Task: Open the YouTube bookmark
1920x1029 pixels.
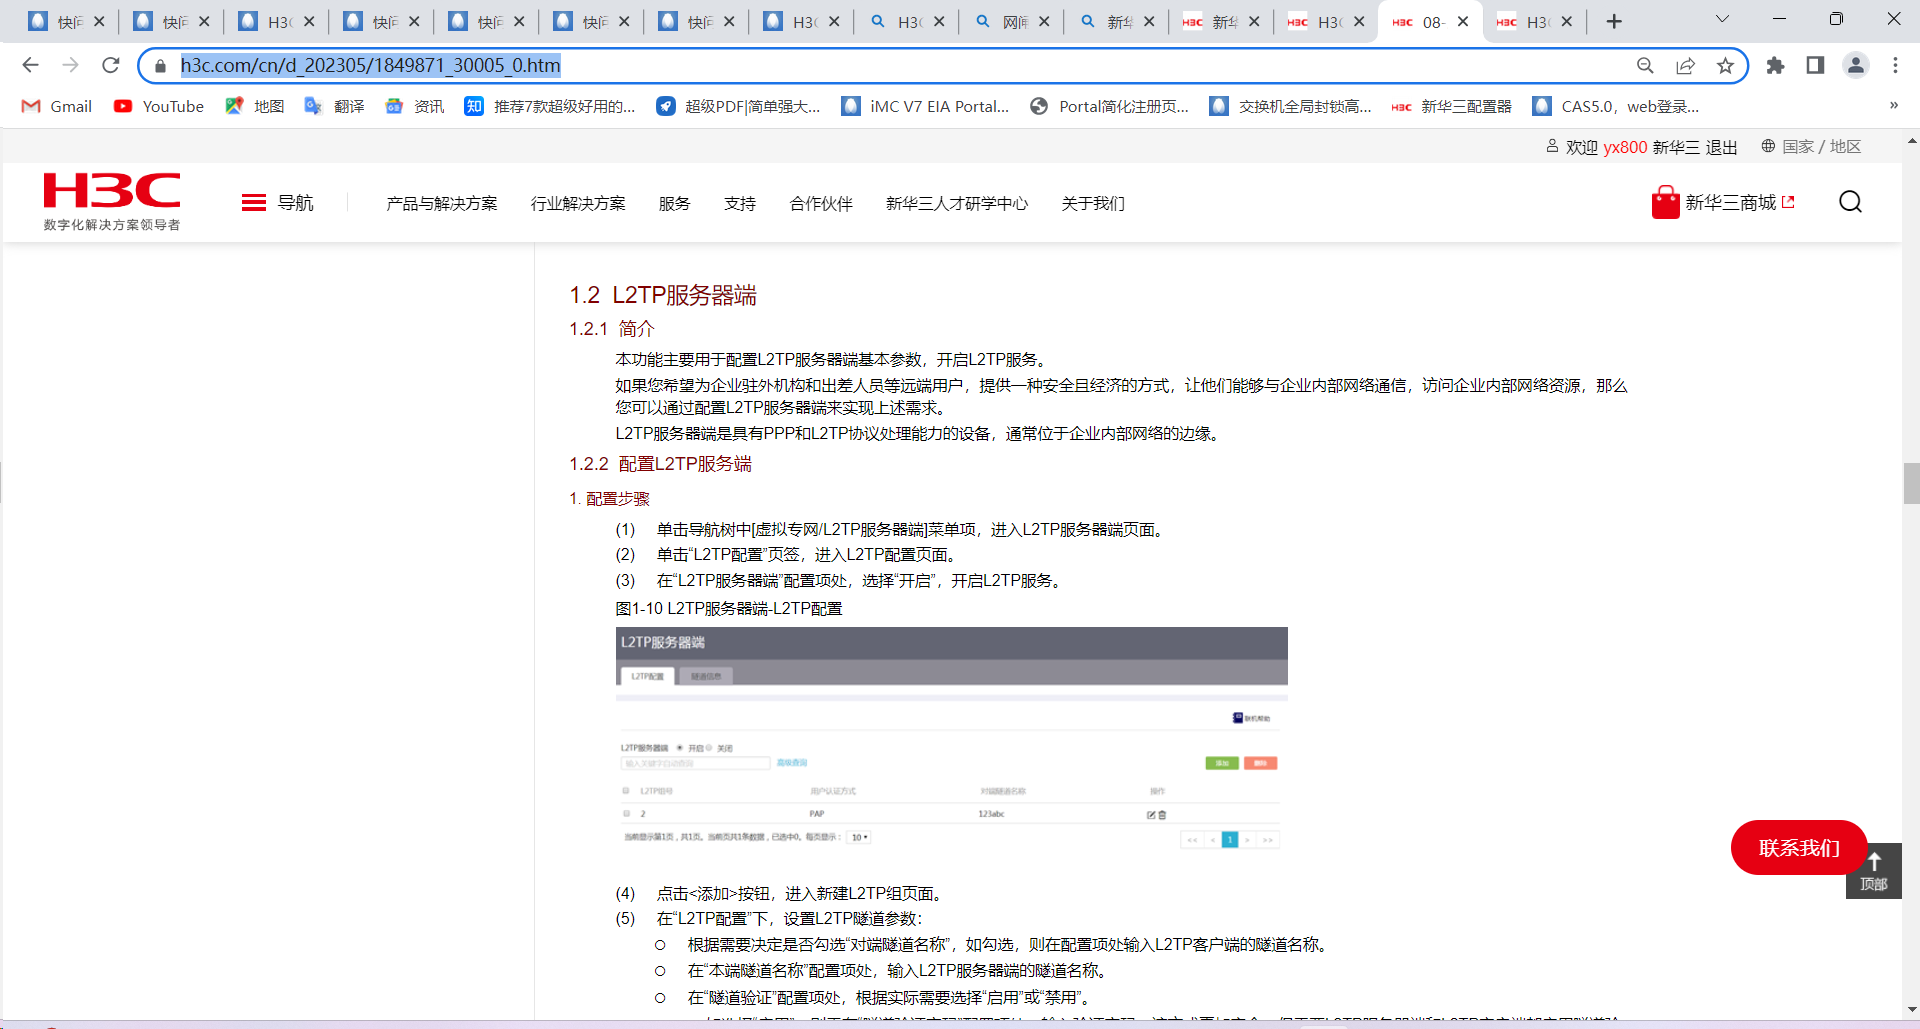Action: tap(159, 106)
